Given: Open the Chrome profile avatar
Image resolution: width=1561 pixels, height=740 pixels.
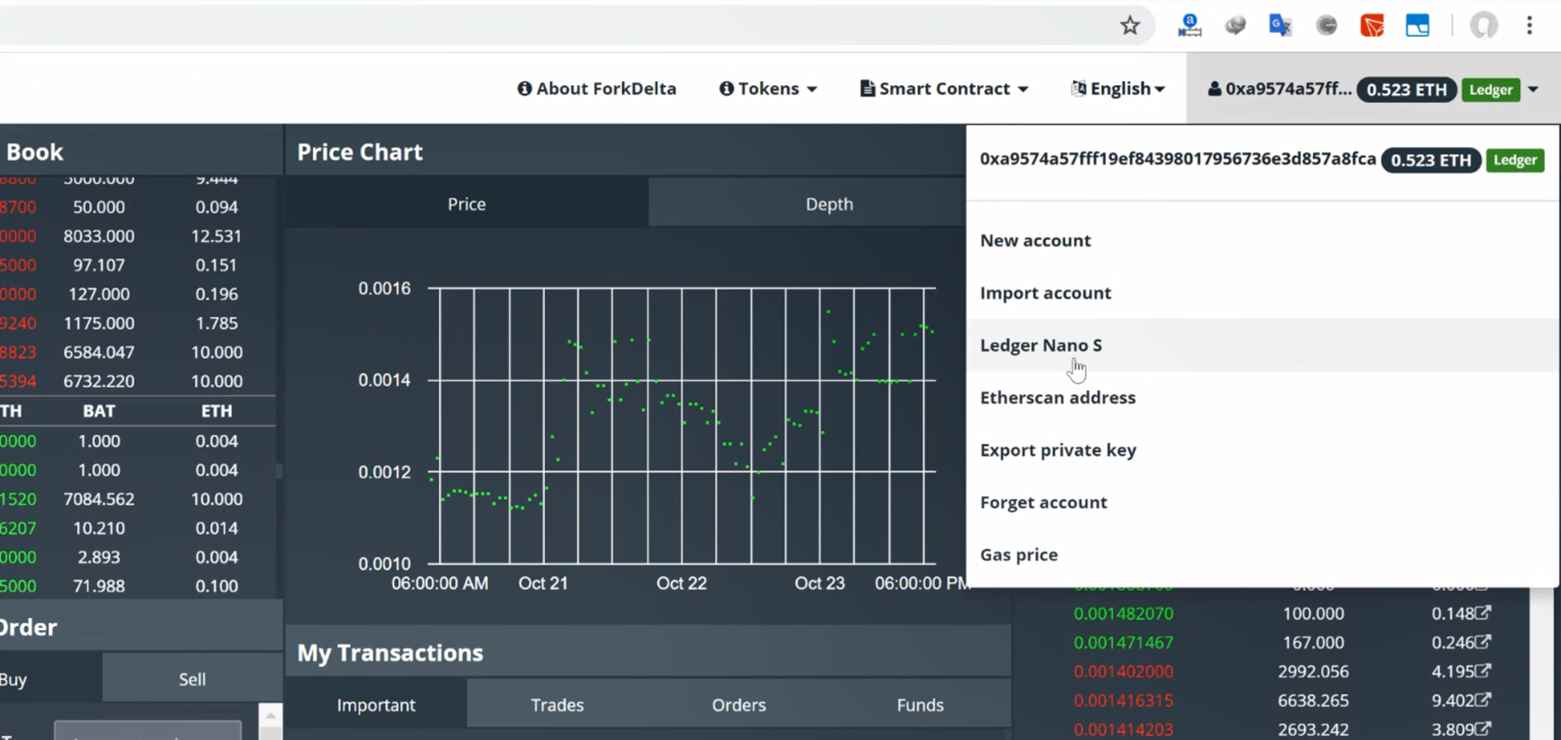Looking at the screenshot, I should (1483, 26).
